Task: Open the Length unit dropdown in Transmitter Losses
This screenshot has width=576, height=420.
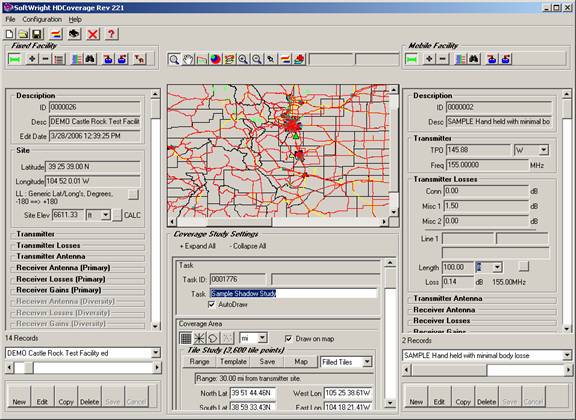Action: tap(497, 267)
